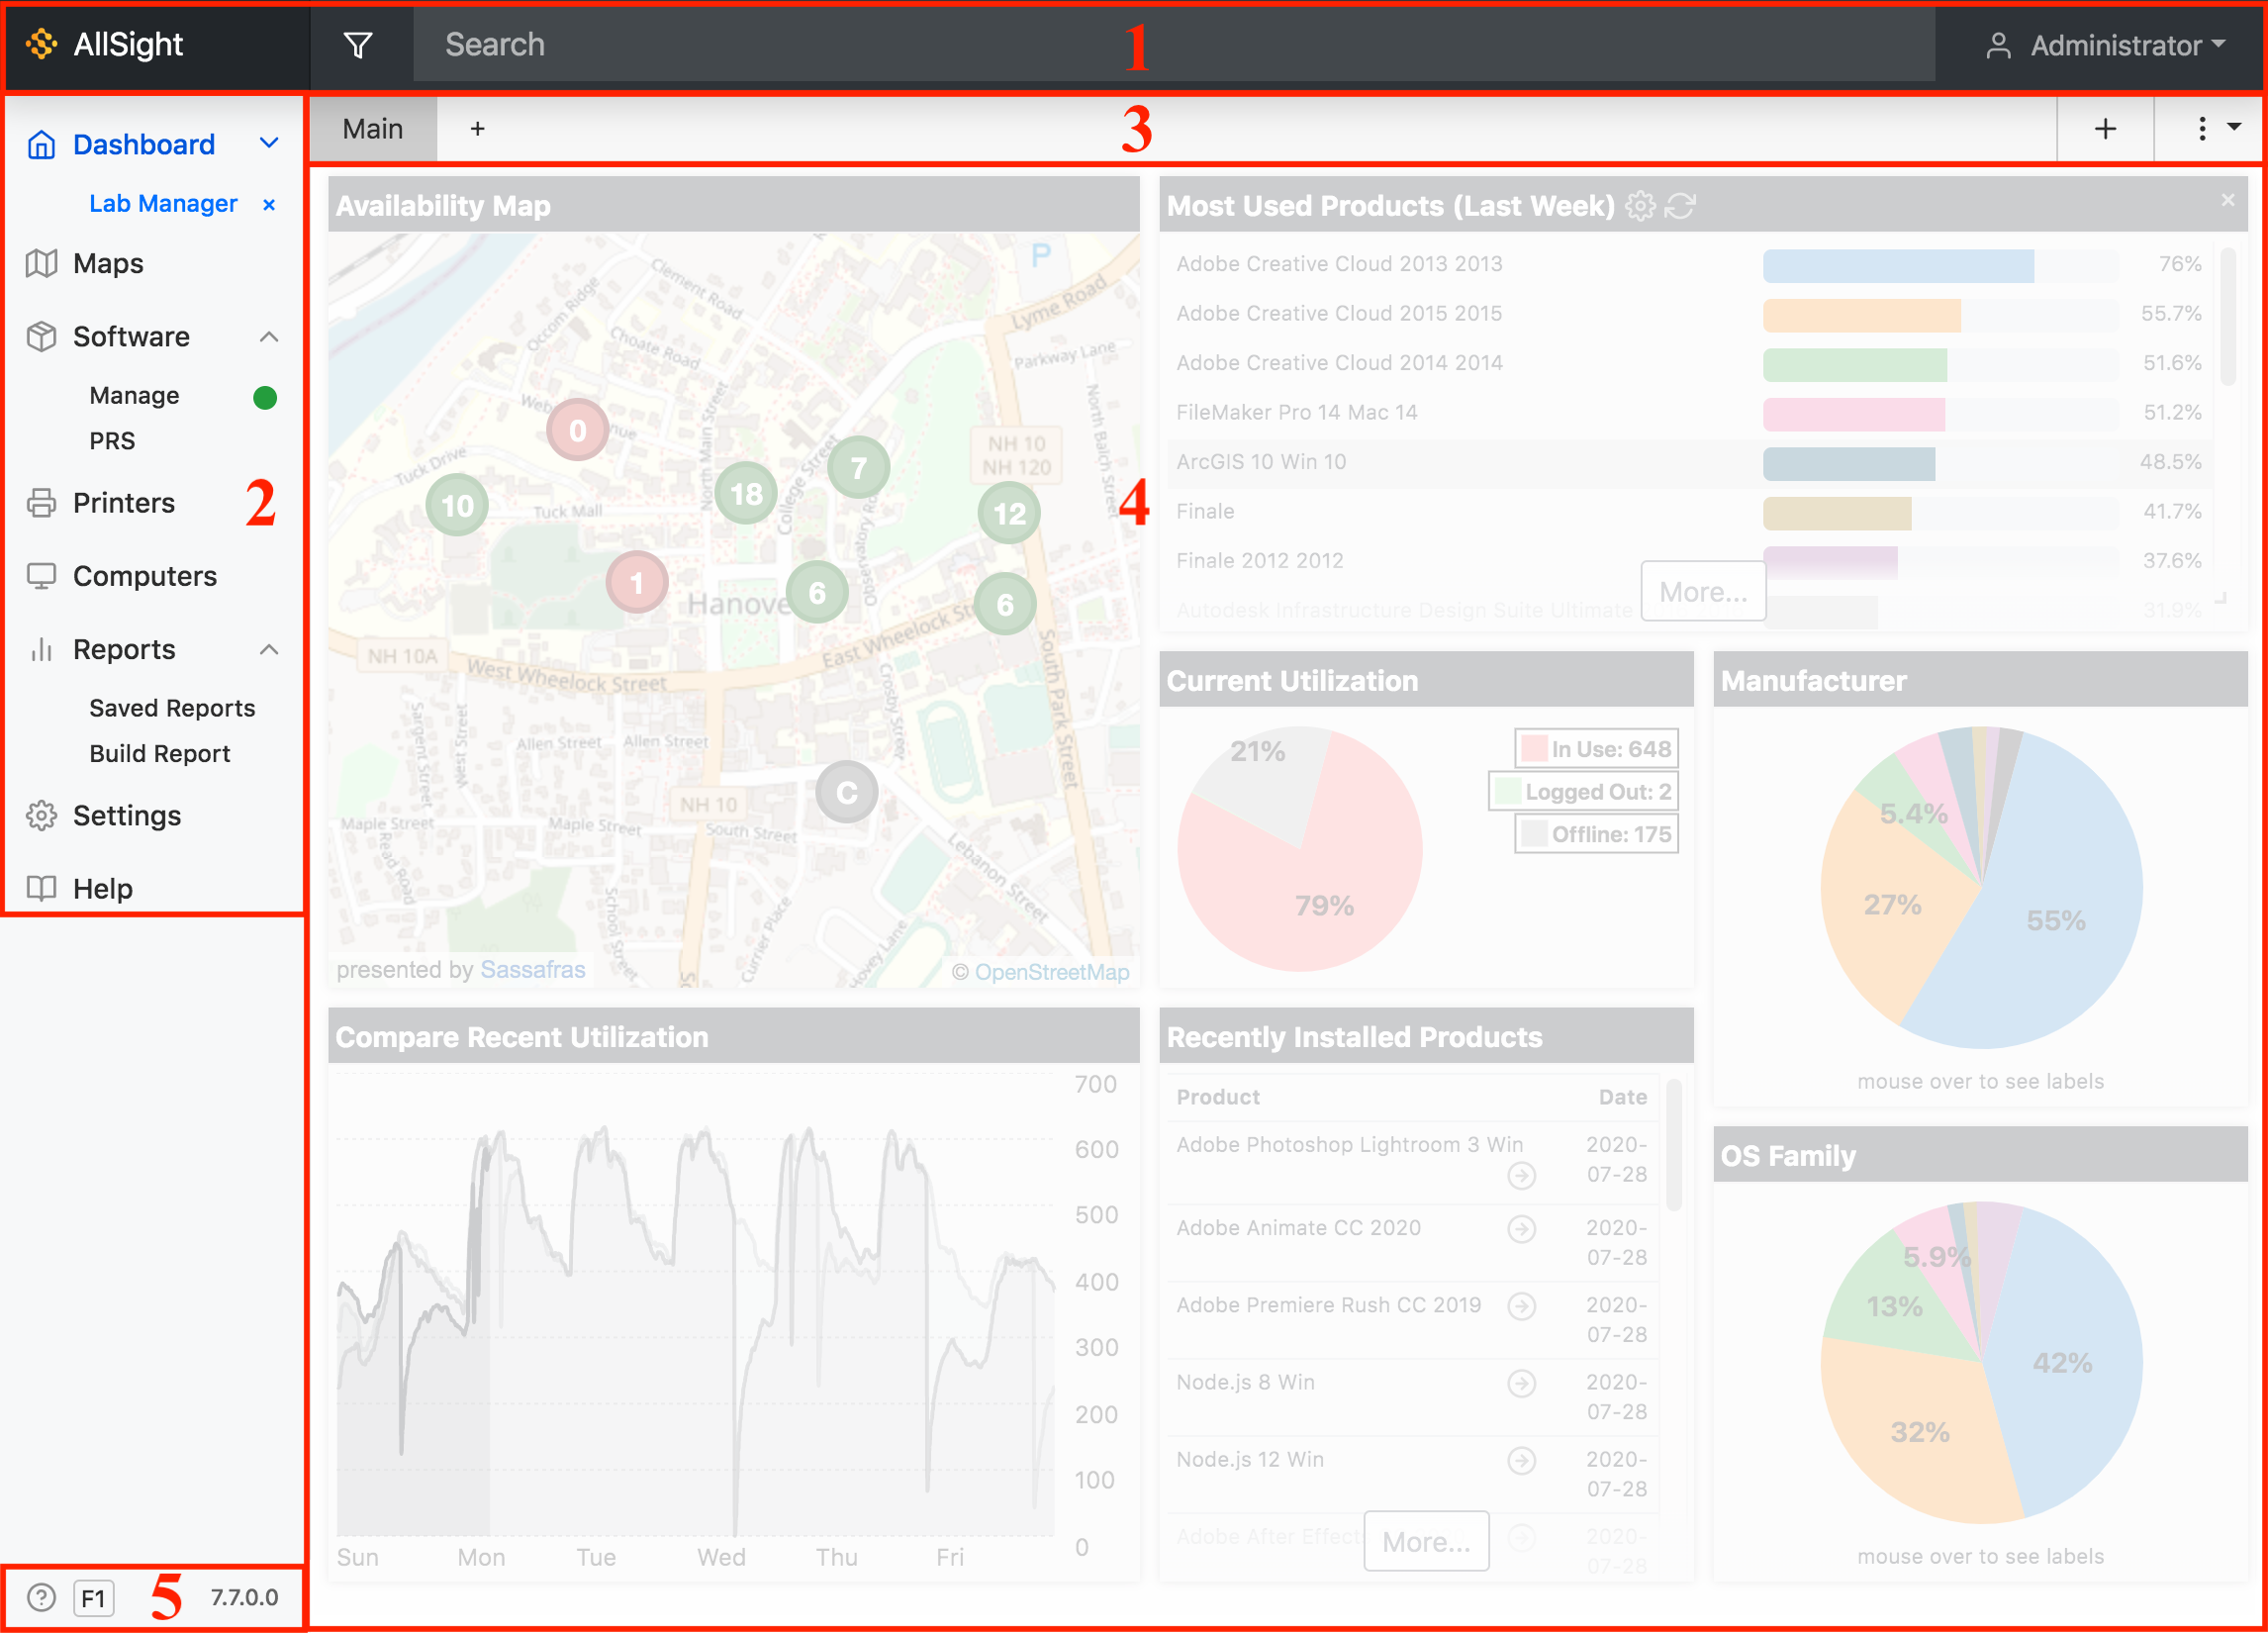Remove Lab Manager with the x icon
This screenshot has height=1633, width=2268.
(x=269, y=204)
